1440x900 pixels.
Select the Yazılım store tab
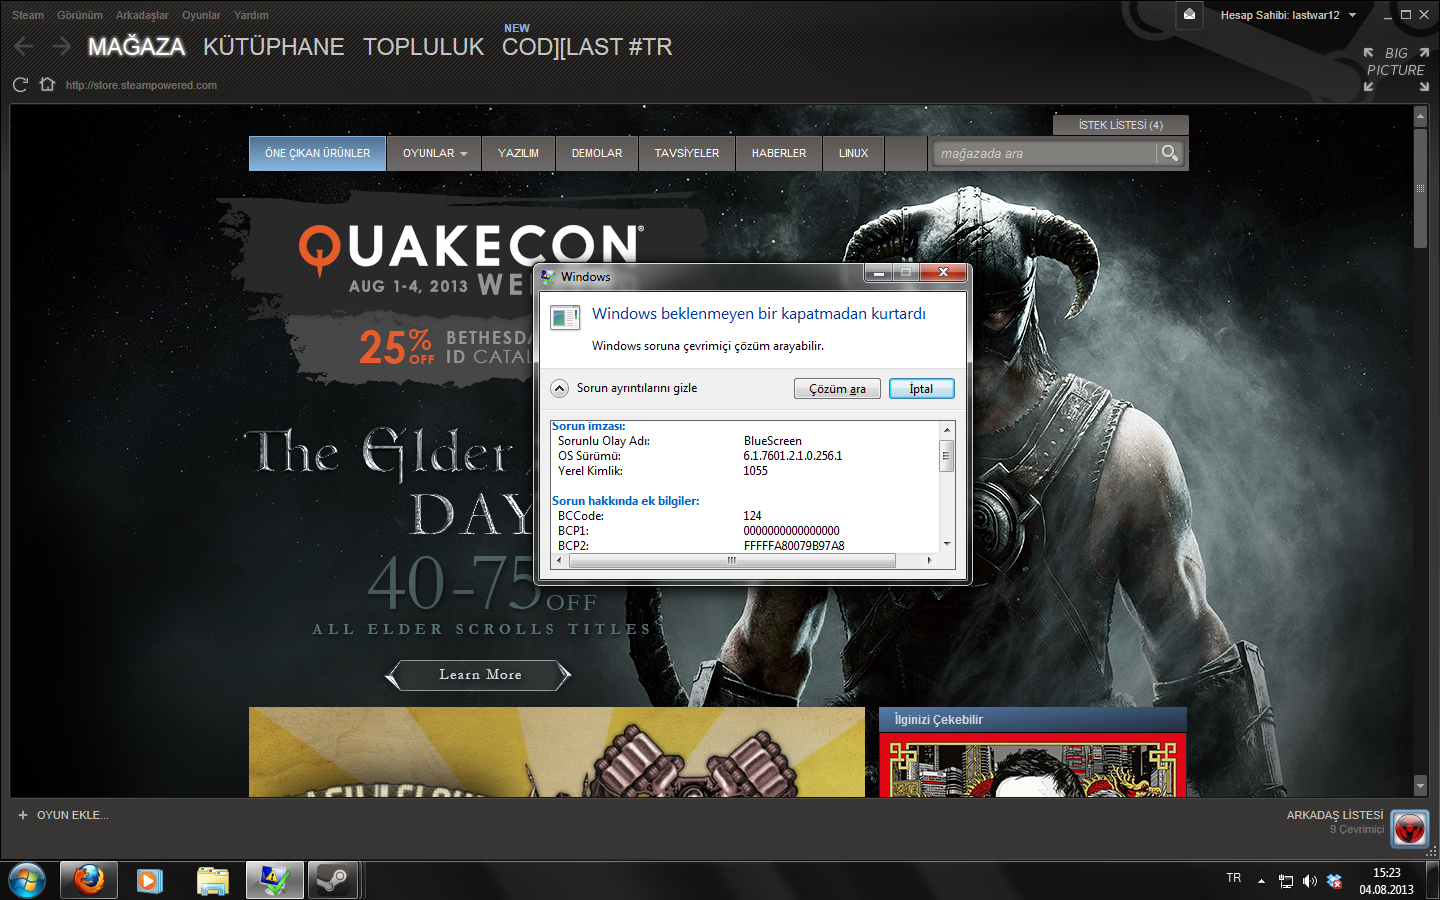click(518, 153)
